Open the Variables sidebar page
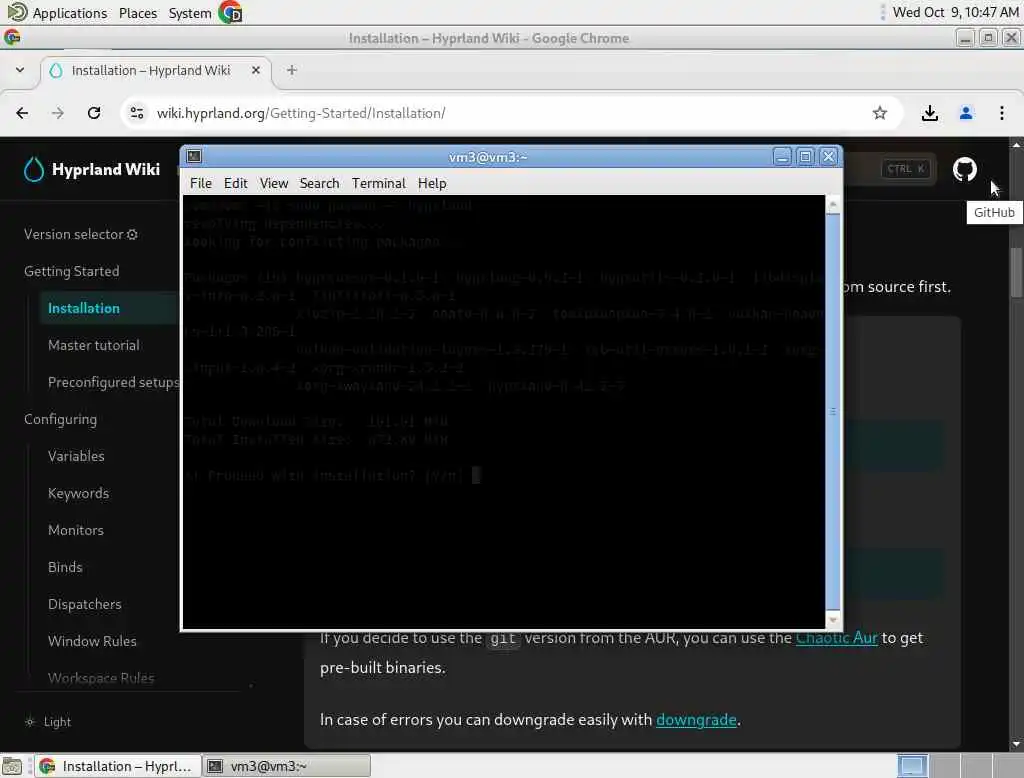The image size is (1024, 778). click(x=76, y=456)
